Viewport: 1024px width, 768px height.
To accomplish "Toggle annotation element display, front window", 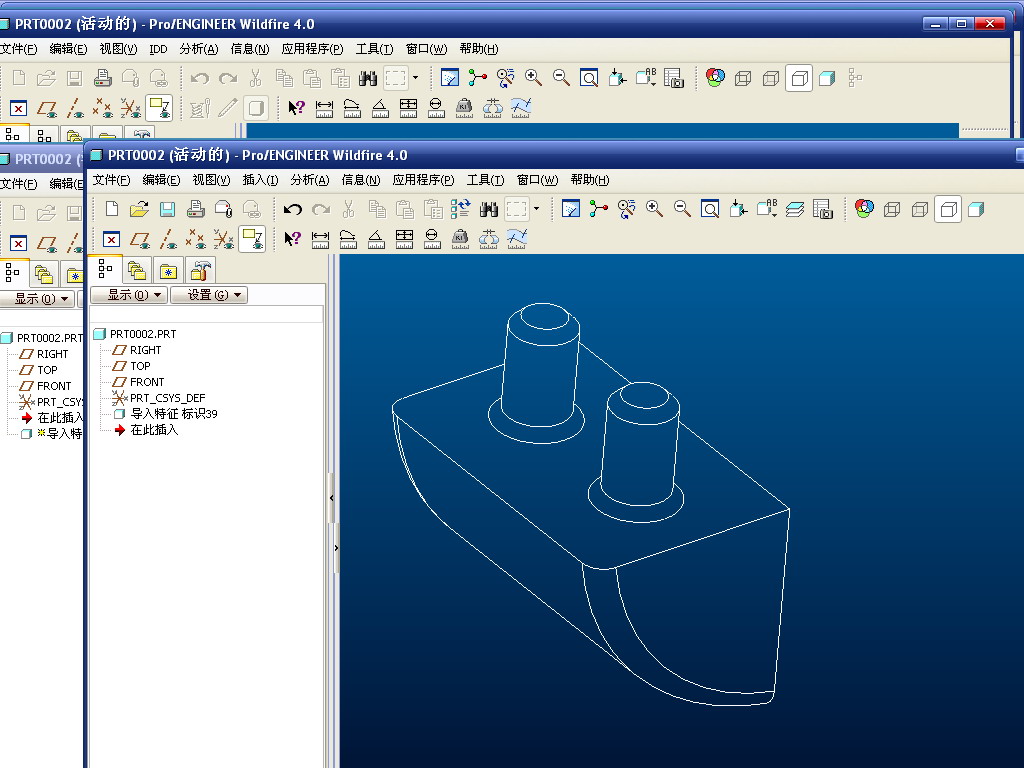I will click(252, 239).
